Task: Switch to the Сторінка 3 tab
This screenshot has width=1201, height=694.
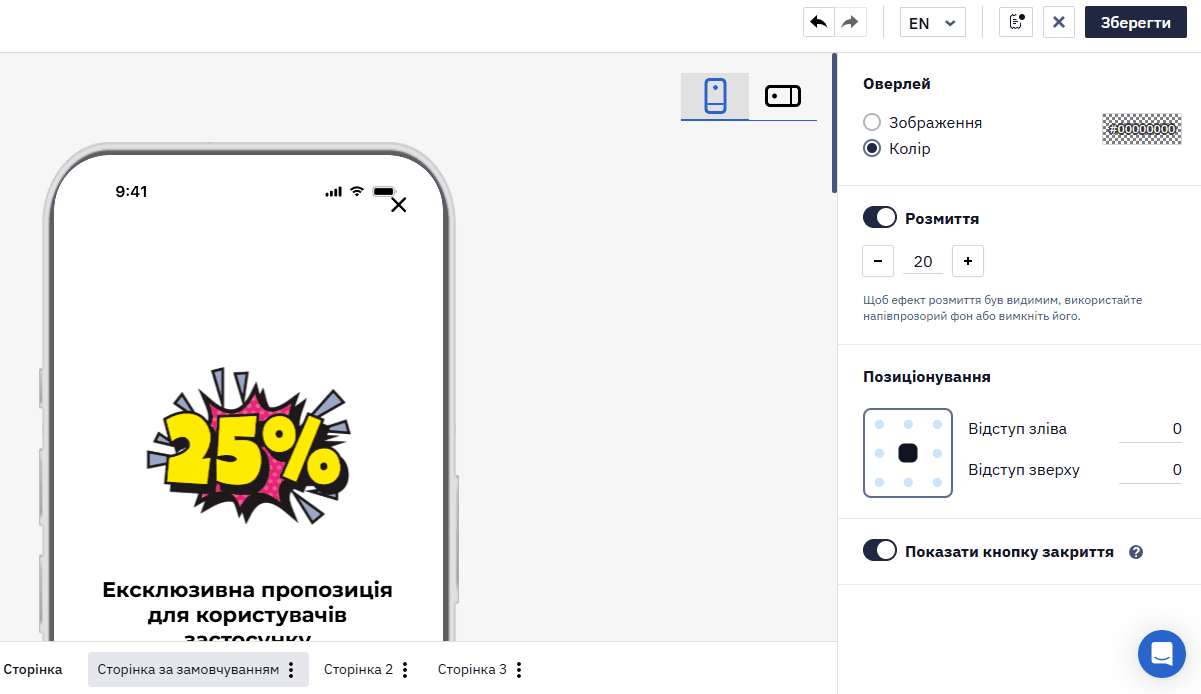Action: (x=472, y=670)
